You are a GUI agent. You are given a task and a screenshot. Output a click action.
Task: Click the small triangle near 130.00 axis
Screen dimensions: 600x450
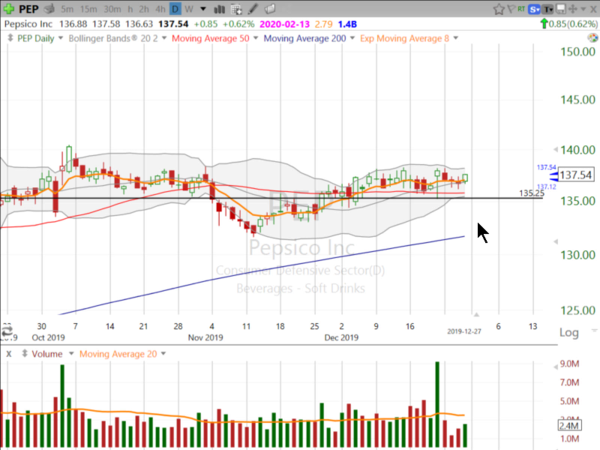(556, 241)
